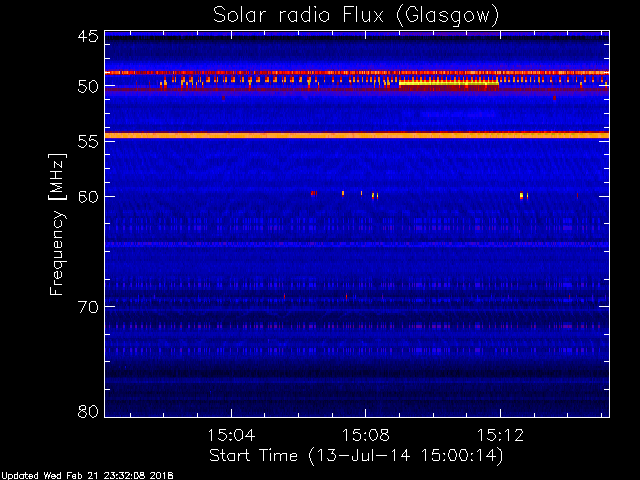Click the thin red line near 49 MHz
The image size is (640, 480).
tap(357, 73)
